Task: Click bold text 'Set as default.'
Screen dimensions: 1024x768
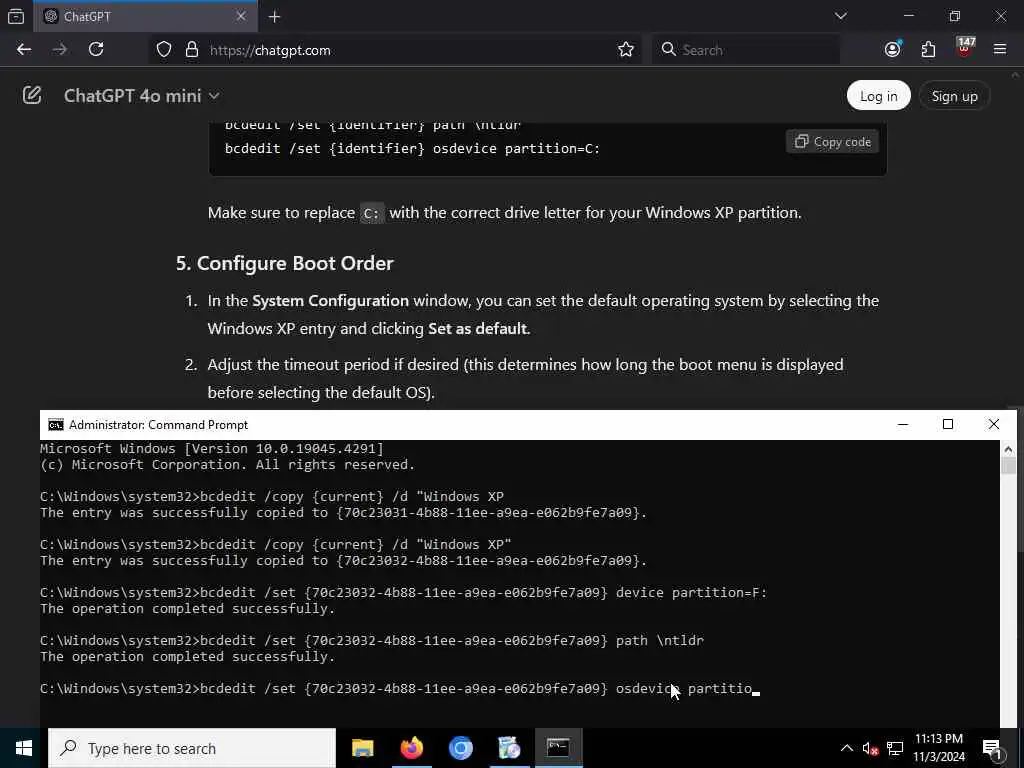Action: coord(479,328)
